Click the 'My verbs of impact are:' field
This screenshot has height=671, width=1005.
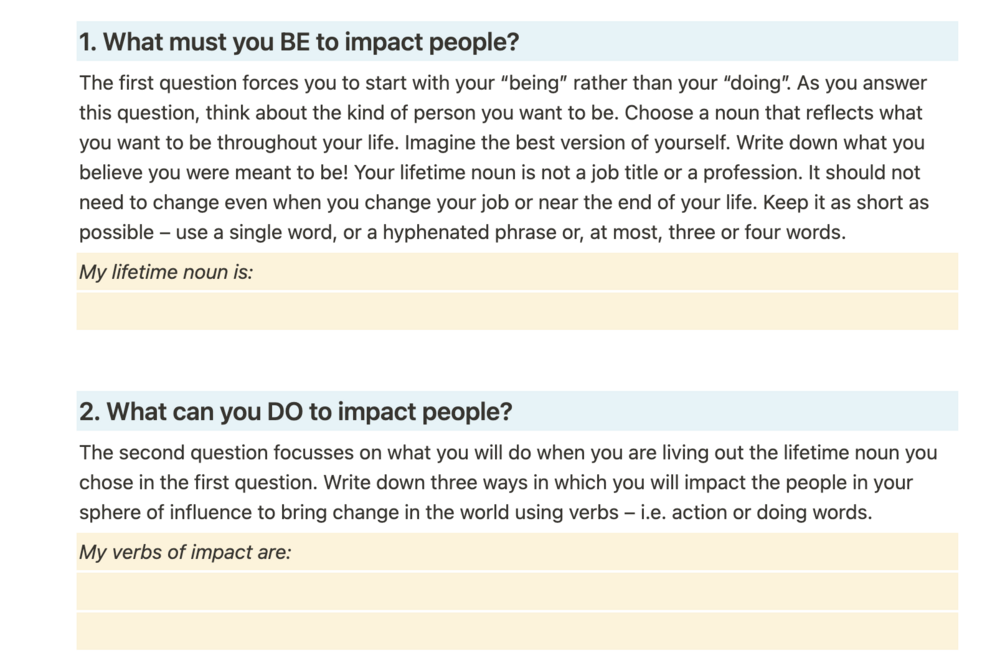[x=517, y=552]
